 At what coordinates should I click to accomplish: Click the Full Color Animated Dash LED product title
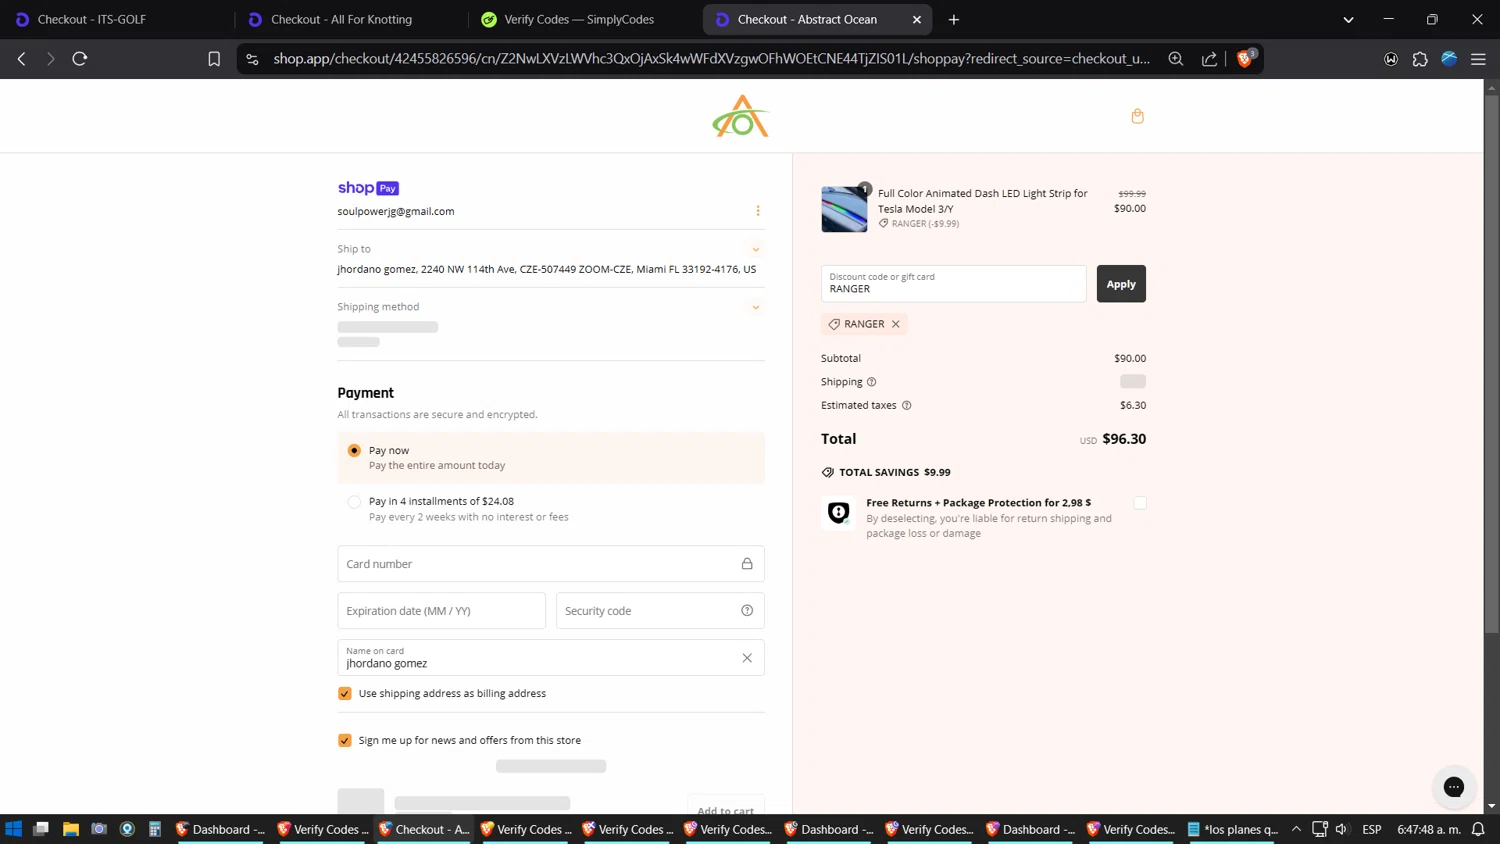[x=983, y=201]
